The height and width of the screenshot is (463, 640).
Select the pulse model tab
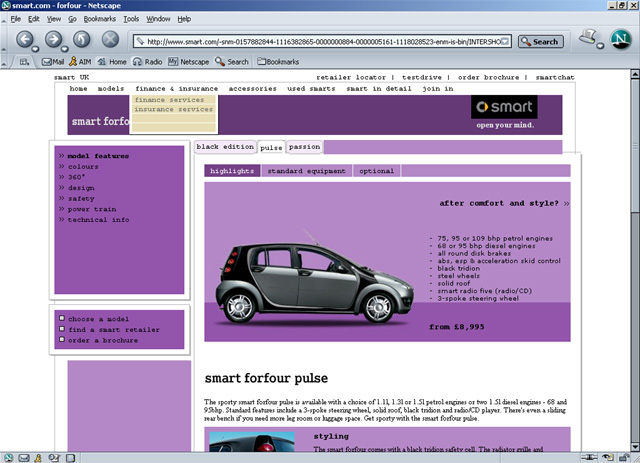271,147
